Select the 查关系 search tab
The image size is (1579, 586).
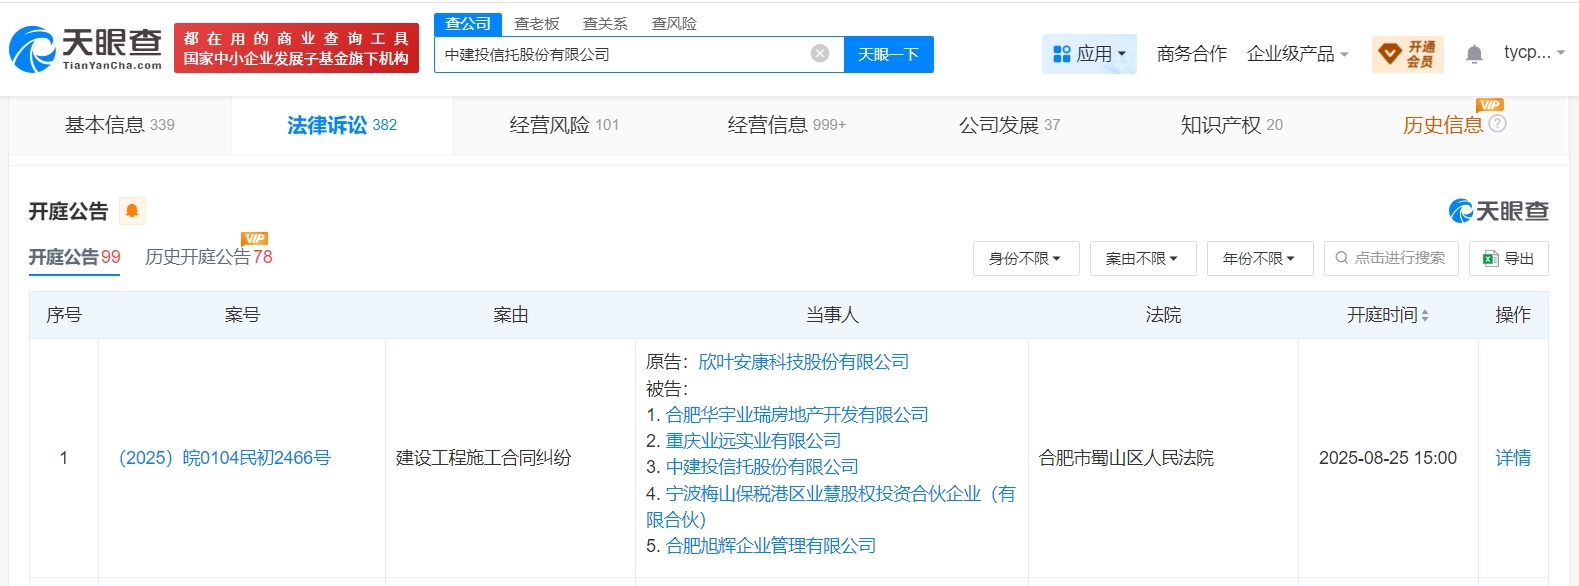[605, 24]
